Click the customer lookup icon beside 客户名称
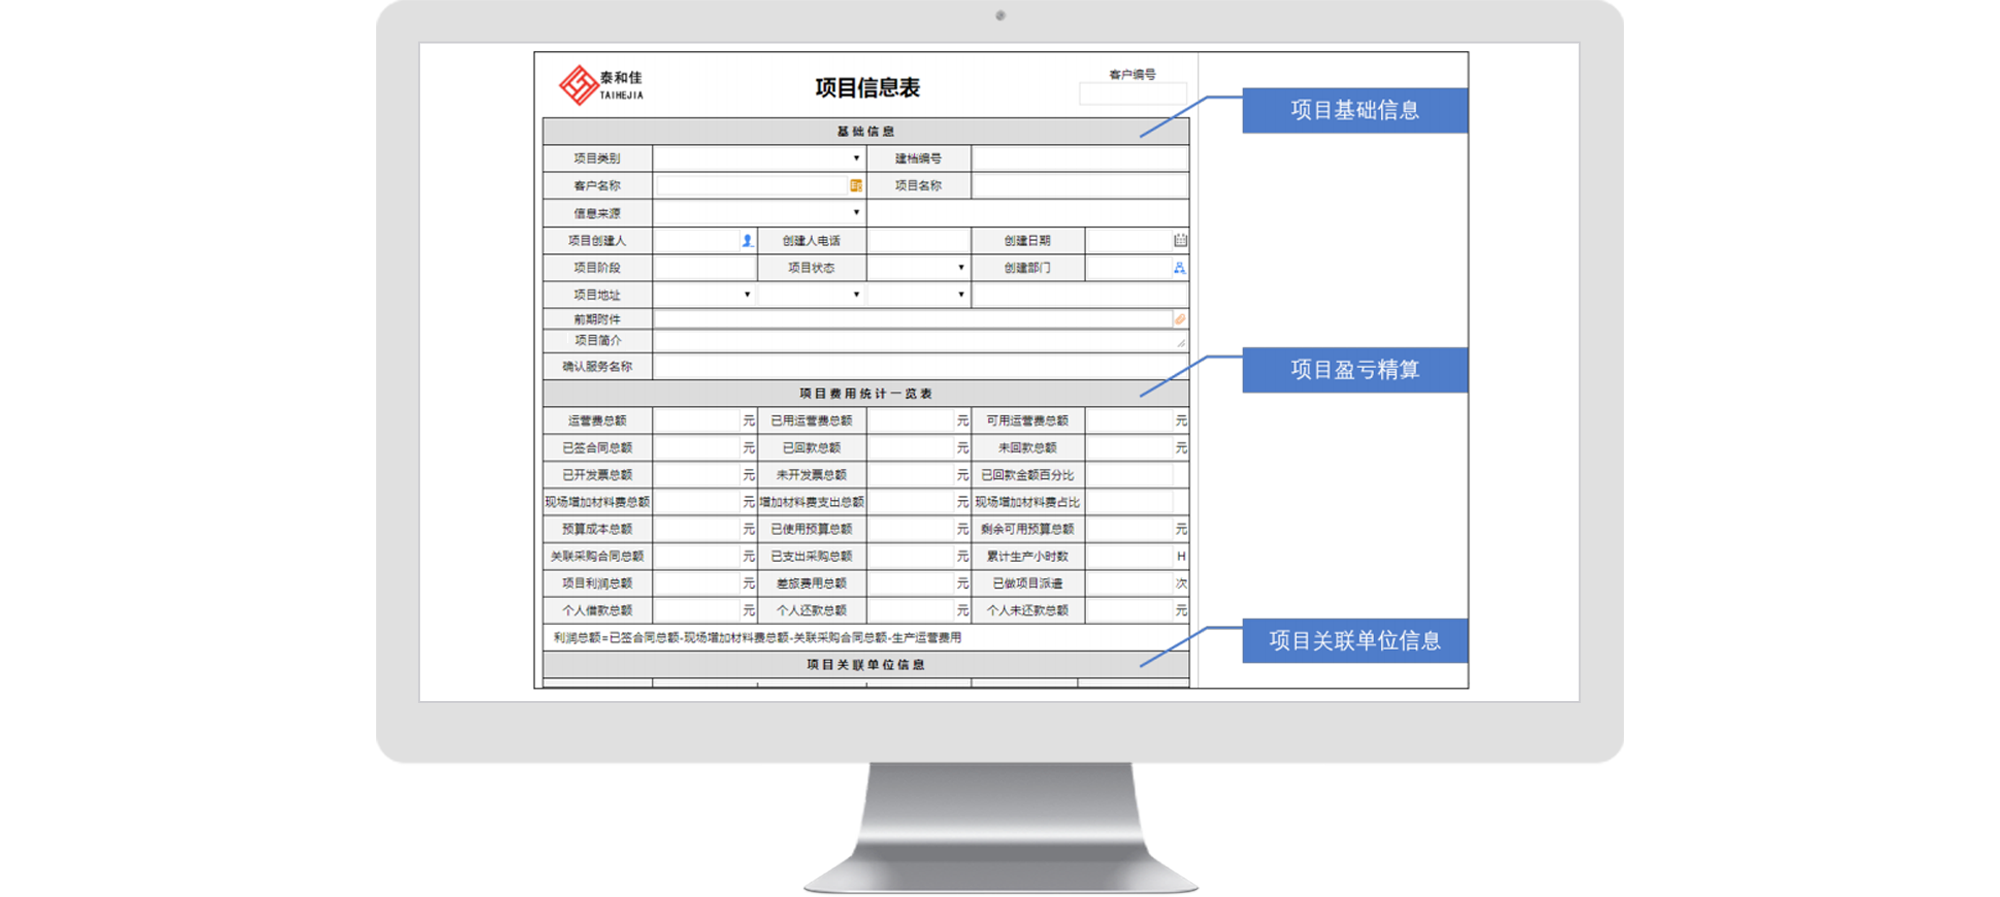The height and width of the screenshot is (897, 2000). point(856,186)
